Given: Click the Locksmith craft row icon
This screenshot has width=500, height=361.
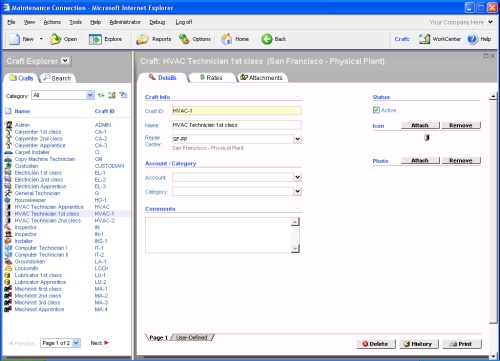Looking at the screenshot, I should point(8,268).
